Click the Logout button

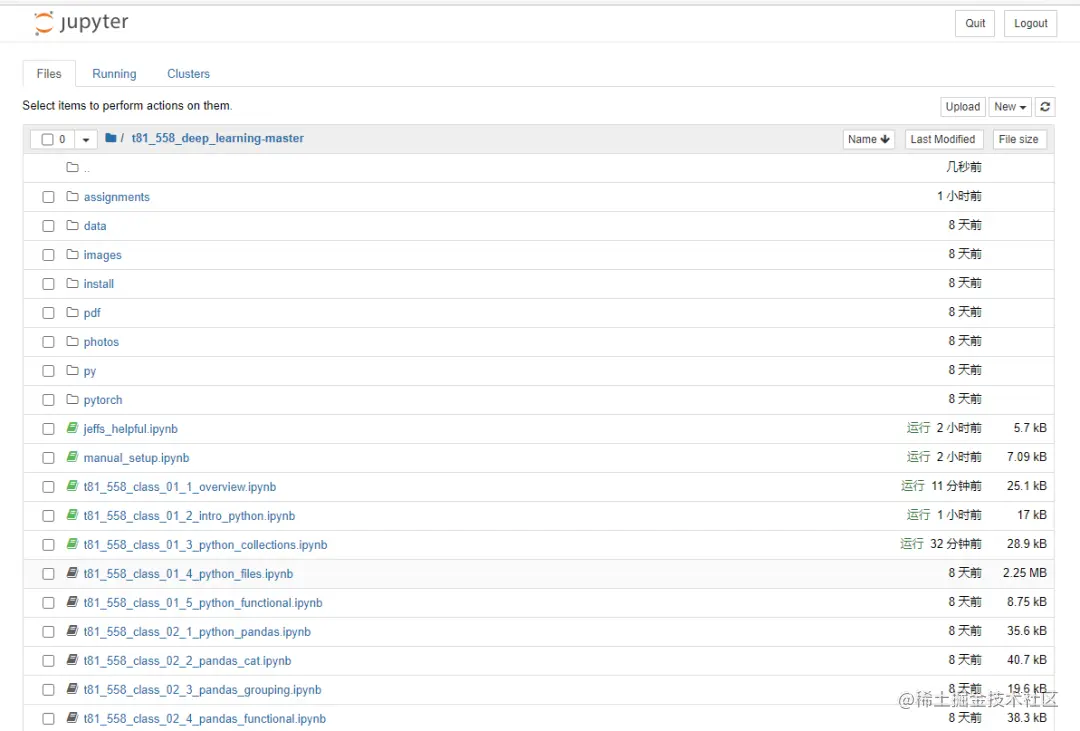click(1030, 23)
